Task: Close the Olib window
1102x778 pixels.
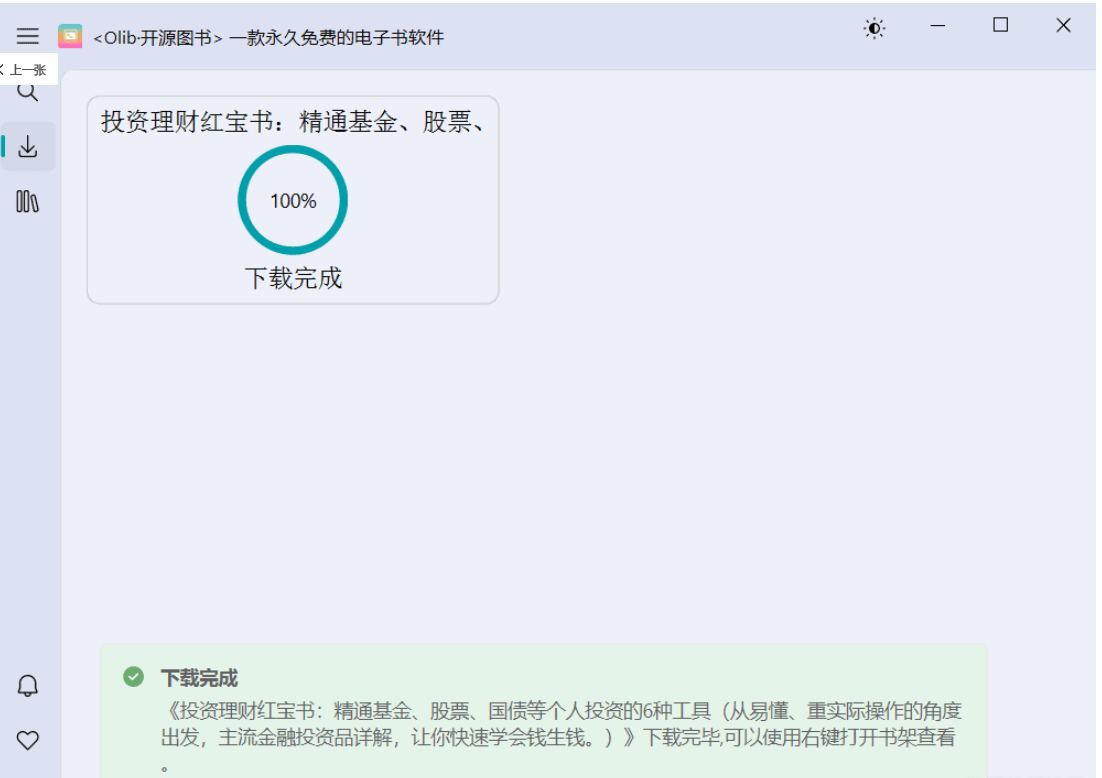Action: click(1063, 26)
